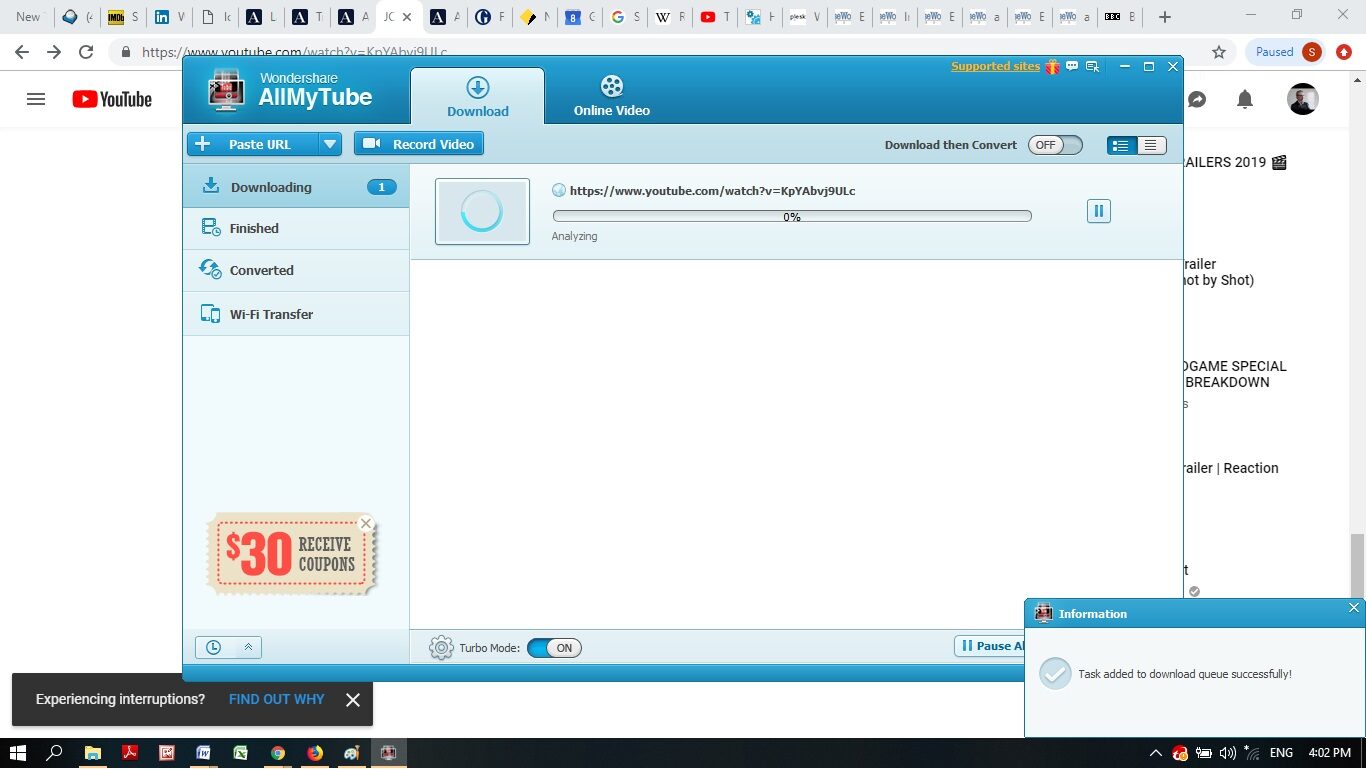Toggle Turbo Mode switch
This screenshot has height=769, width=1366.
point(554,648)
